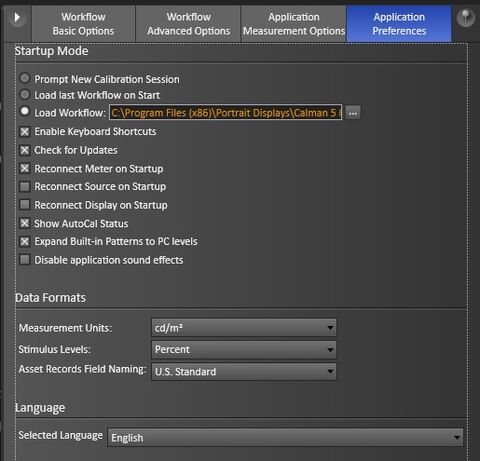This screenshot has width=480, height=461.
Task: Click the Asset Records Field Naming label
Action: tap(82, 369)
